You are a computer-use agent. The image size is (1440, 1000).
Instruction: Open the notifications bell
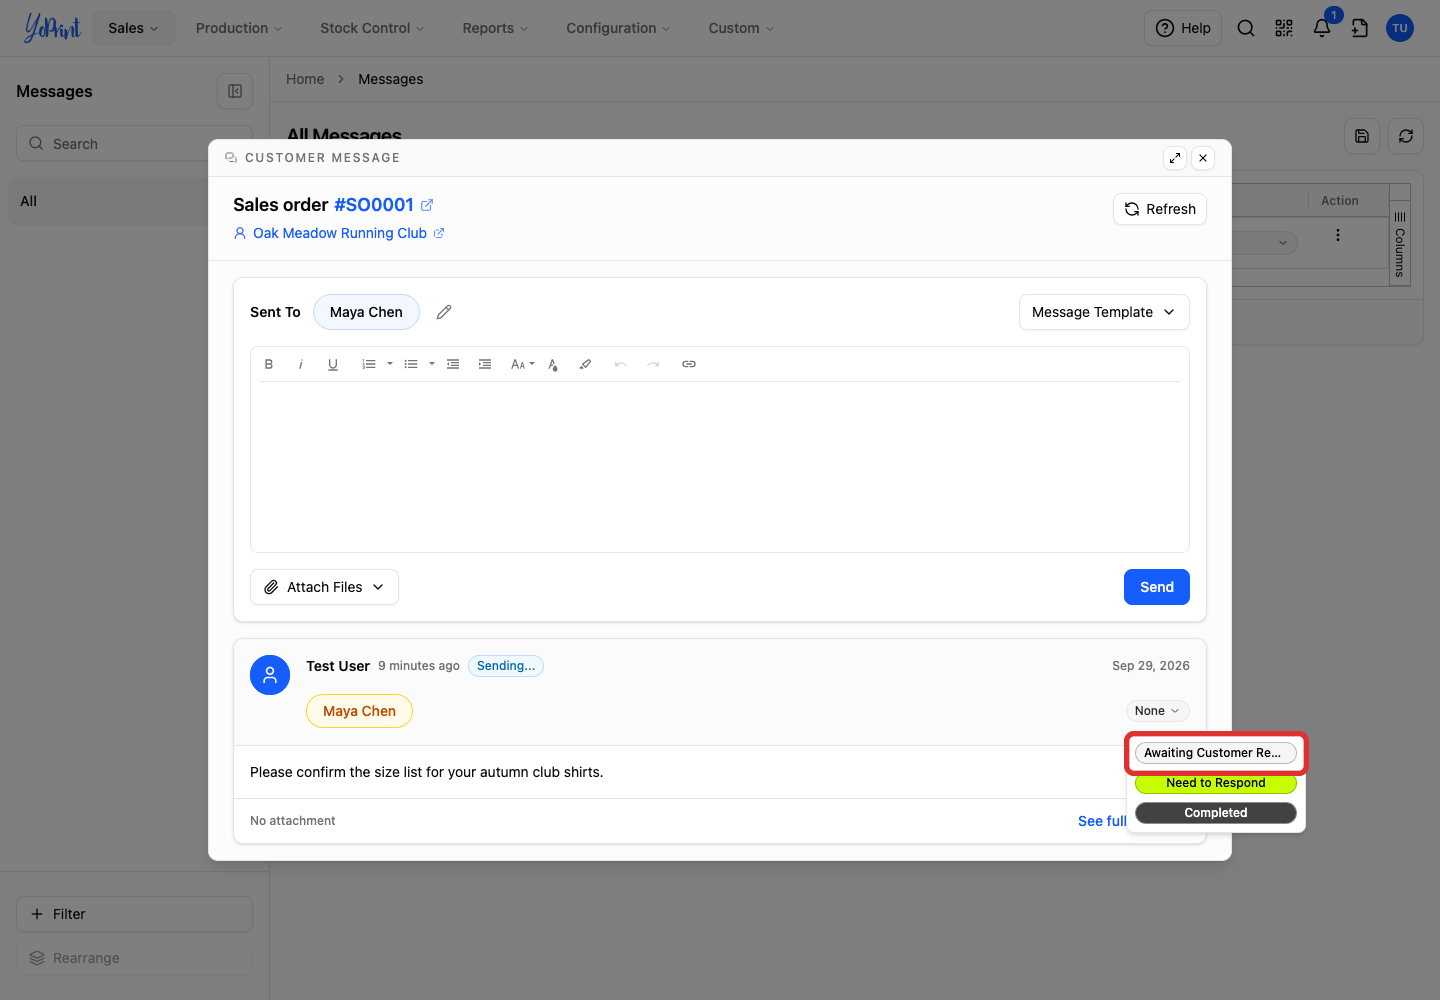[x=1322, y=28]
